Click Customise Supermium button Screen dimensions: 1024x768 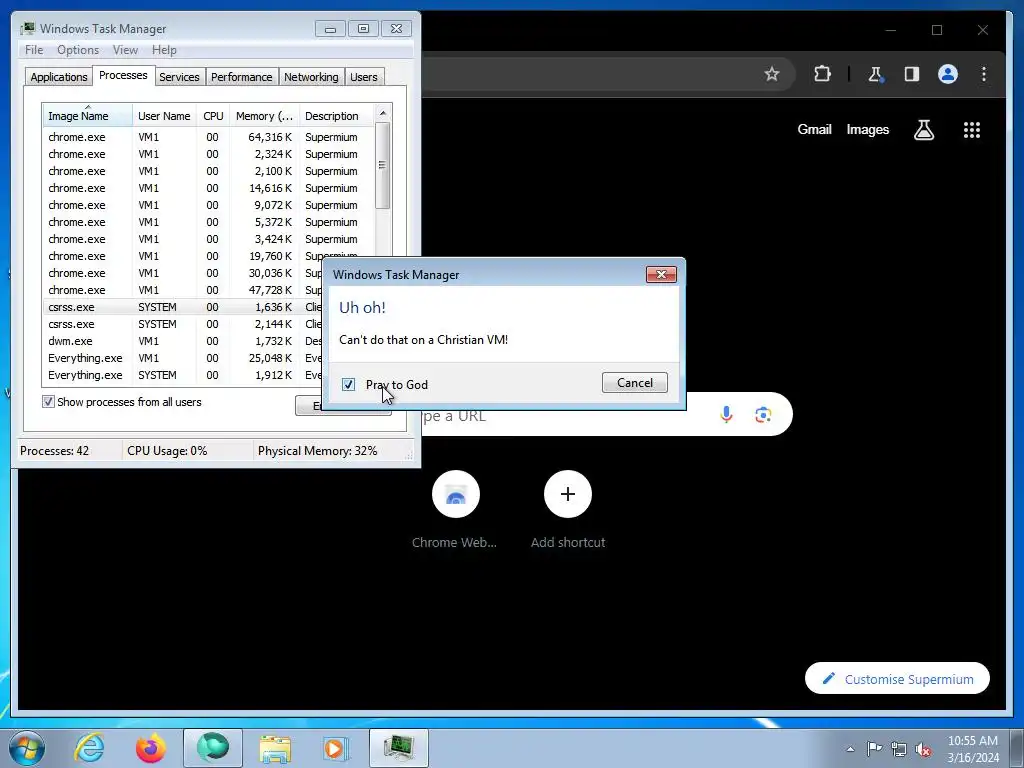point(897,679)
